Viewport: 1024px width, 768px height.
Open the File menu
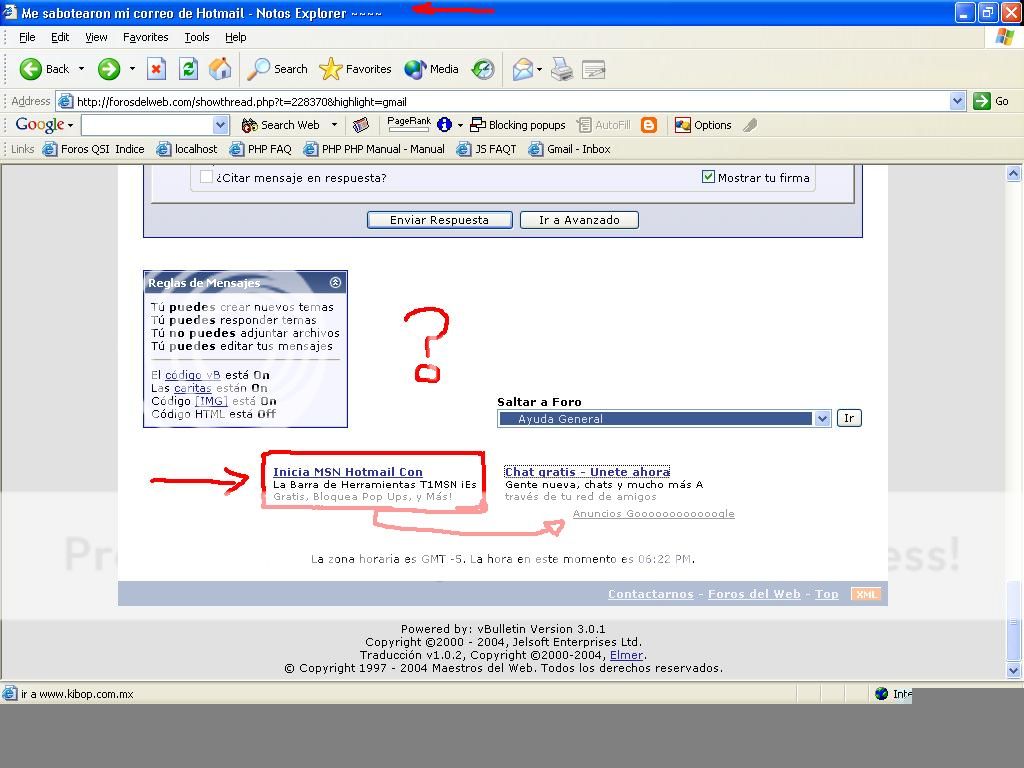click(x=27, y=37)
